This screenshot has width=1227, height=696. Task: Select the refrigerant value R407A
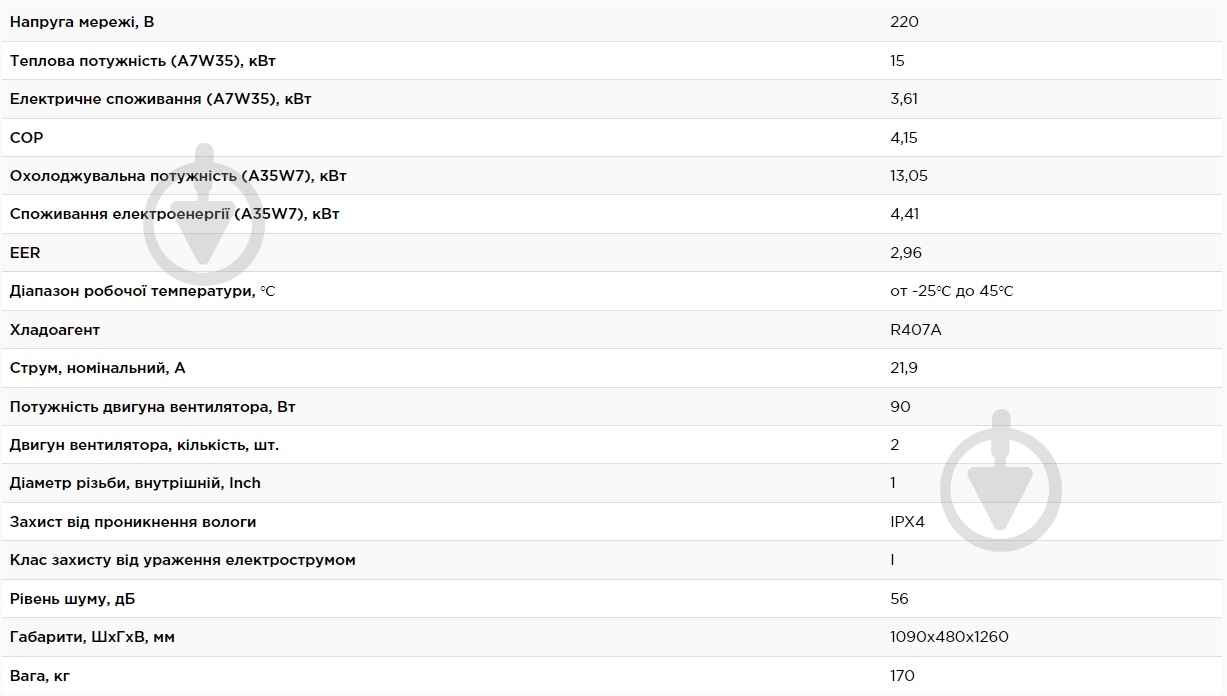915,330
